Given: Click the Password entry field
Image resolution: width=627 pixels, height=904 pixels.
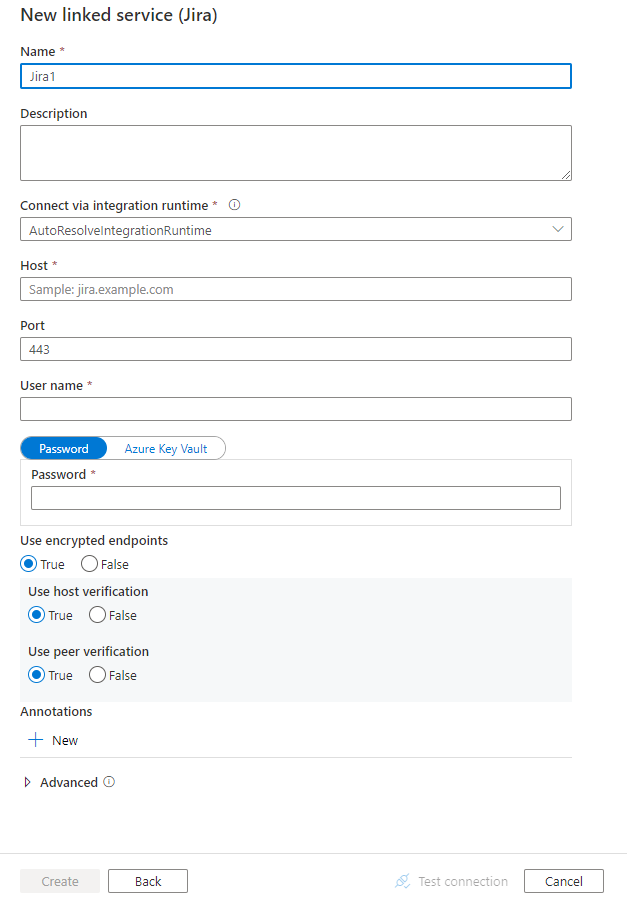Looking at the screenshot, I should [296, 498].
